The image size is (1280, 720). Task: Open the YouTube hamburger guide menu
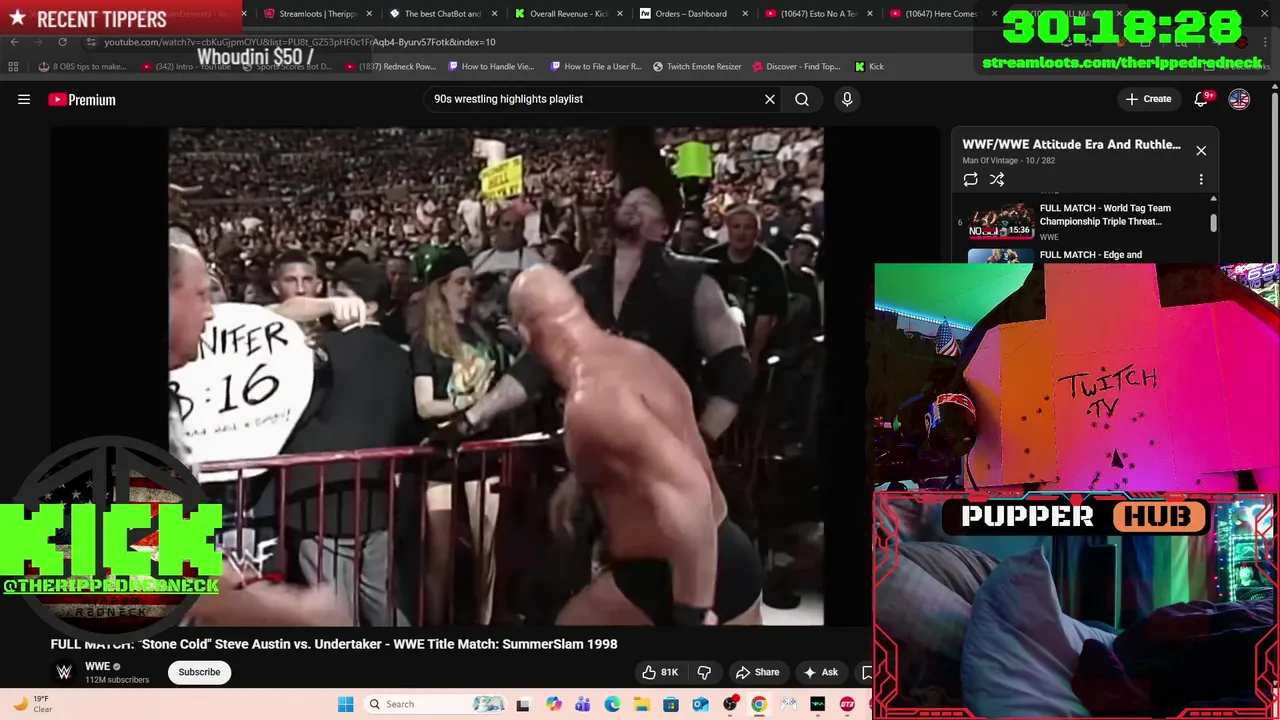coord(24,99)
